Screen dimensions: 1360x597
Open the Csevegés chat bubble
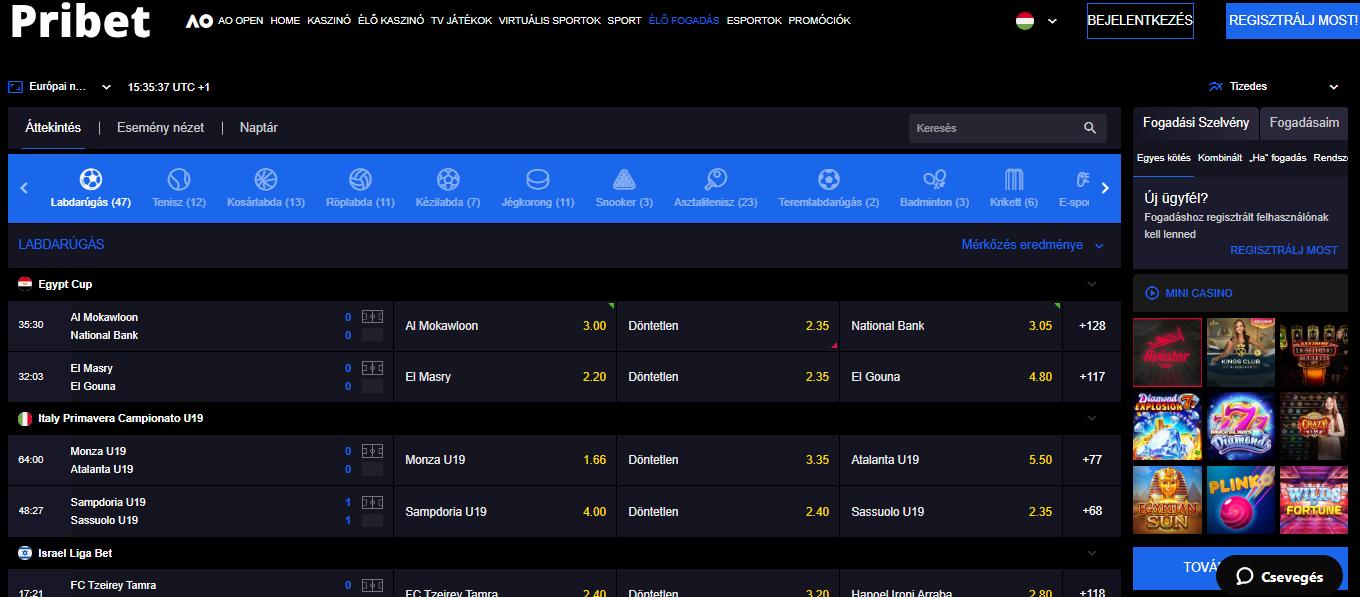(x=1279, y=576)
